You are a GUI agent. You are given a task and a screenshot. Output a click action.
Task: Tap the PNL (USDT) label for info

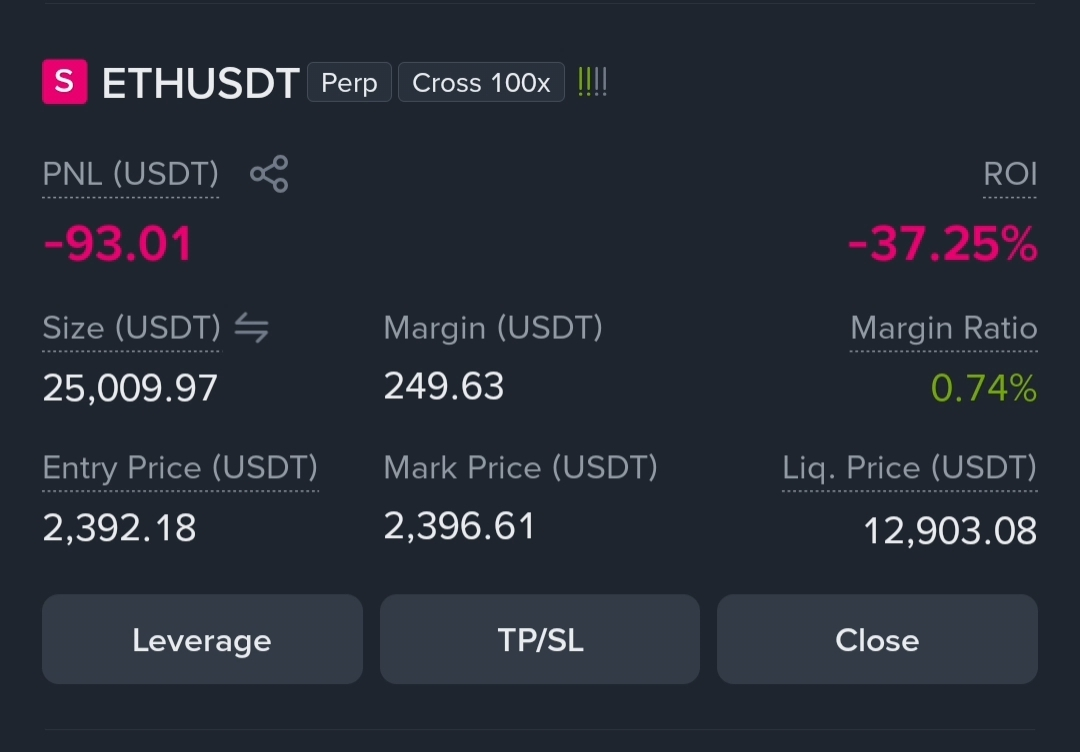tap(131, 174)
